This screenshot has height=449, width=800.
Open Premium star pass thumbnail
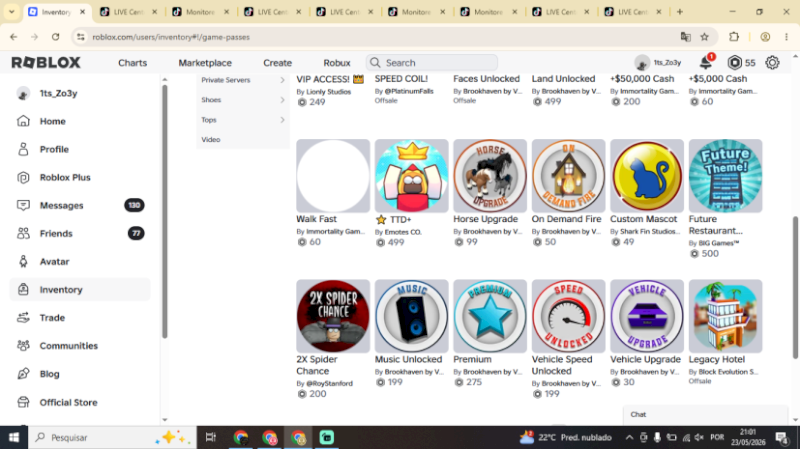(490, 316)
